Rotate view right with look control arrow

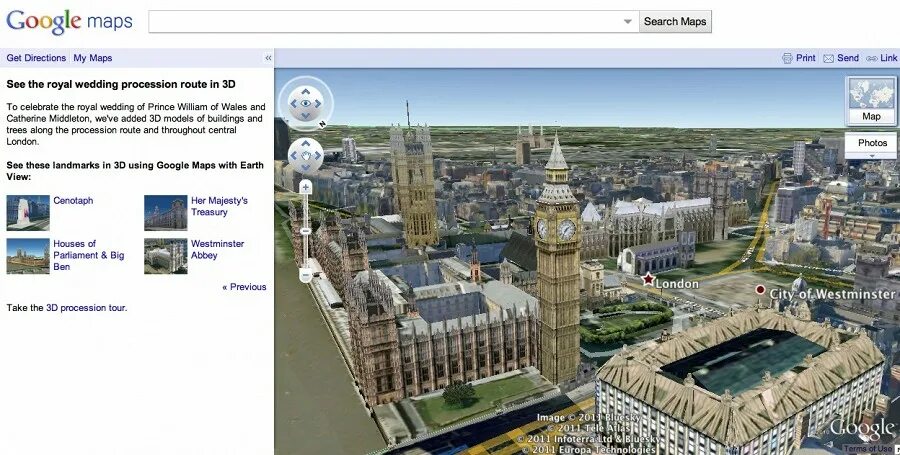[x=317, y=104]
